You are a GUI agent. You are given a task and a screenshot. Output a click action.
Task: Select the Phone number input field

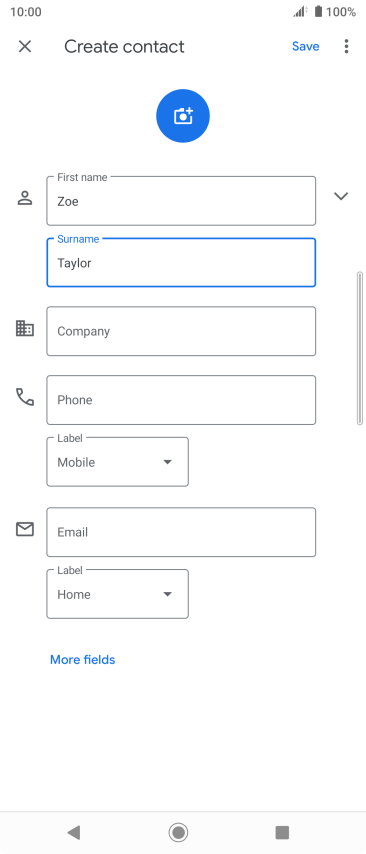181,400
